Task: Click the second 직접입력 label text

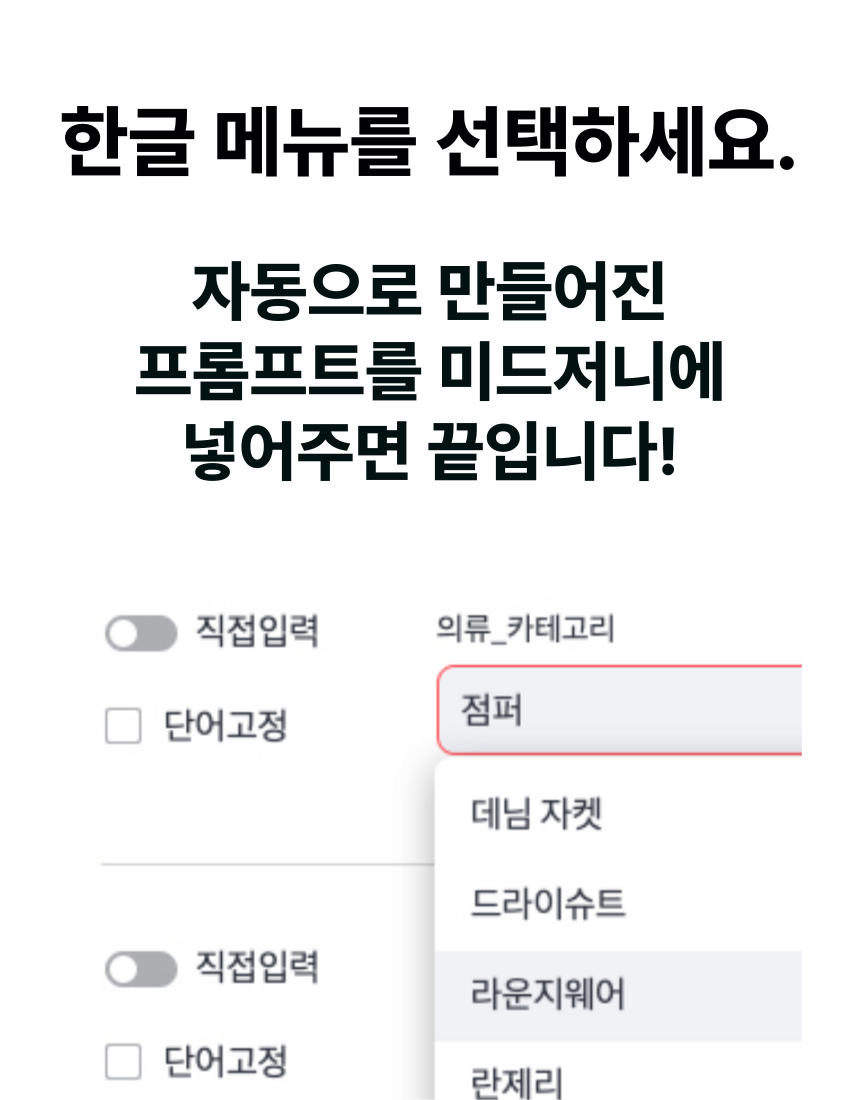Action: point(257,967)
